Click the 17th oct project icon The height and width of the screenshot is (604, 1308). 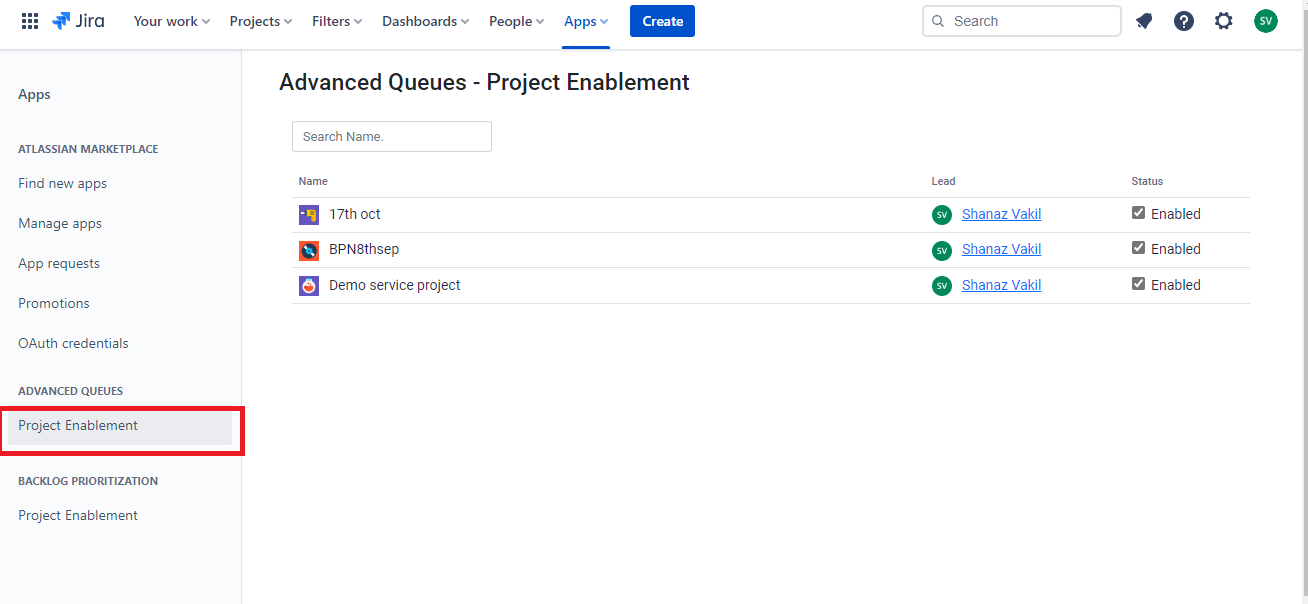tap(309, 215)
